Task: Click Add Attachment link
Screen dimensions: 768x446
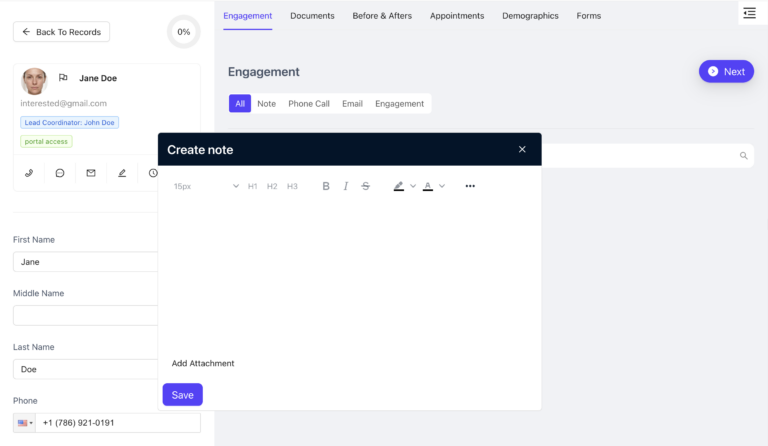Action: [203, 363]
